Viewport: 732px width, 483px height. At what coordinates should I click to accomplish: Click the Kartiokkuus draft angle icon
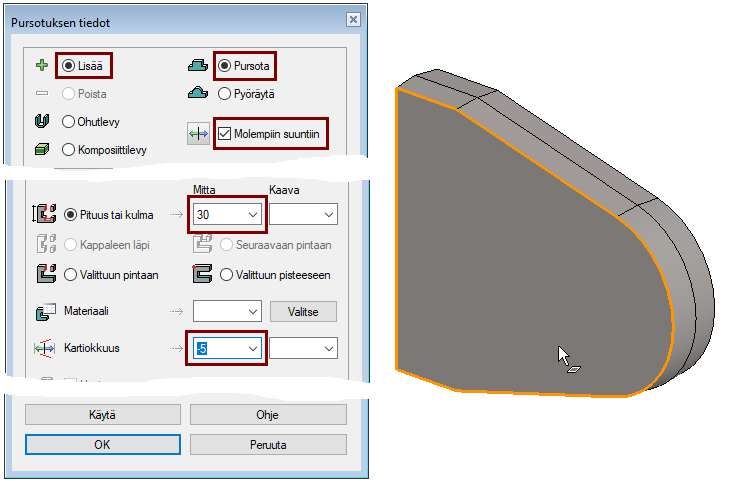pos(43,348)
